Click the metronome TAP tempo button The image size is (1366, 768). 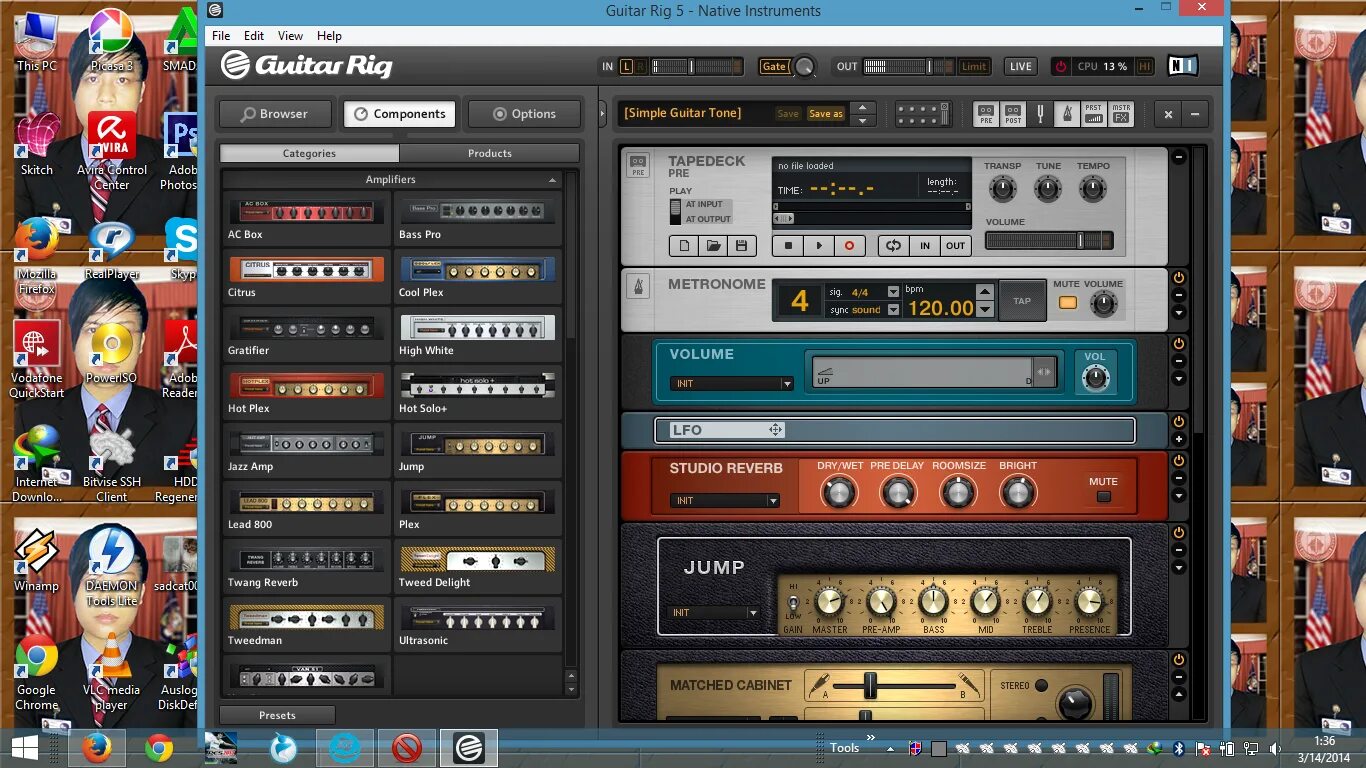[x=1022, y=300]
